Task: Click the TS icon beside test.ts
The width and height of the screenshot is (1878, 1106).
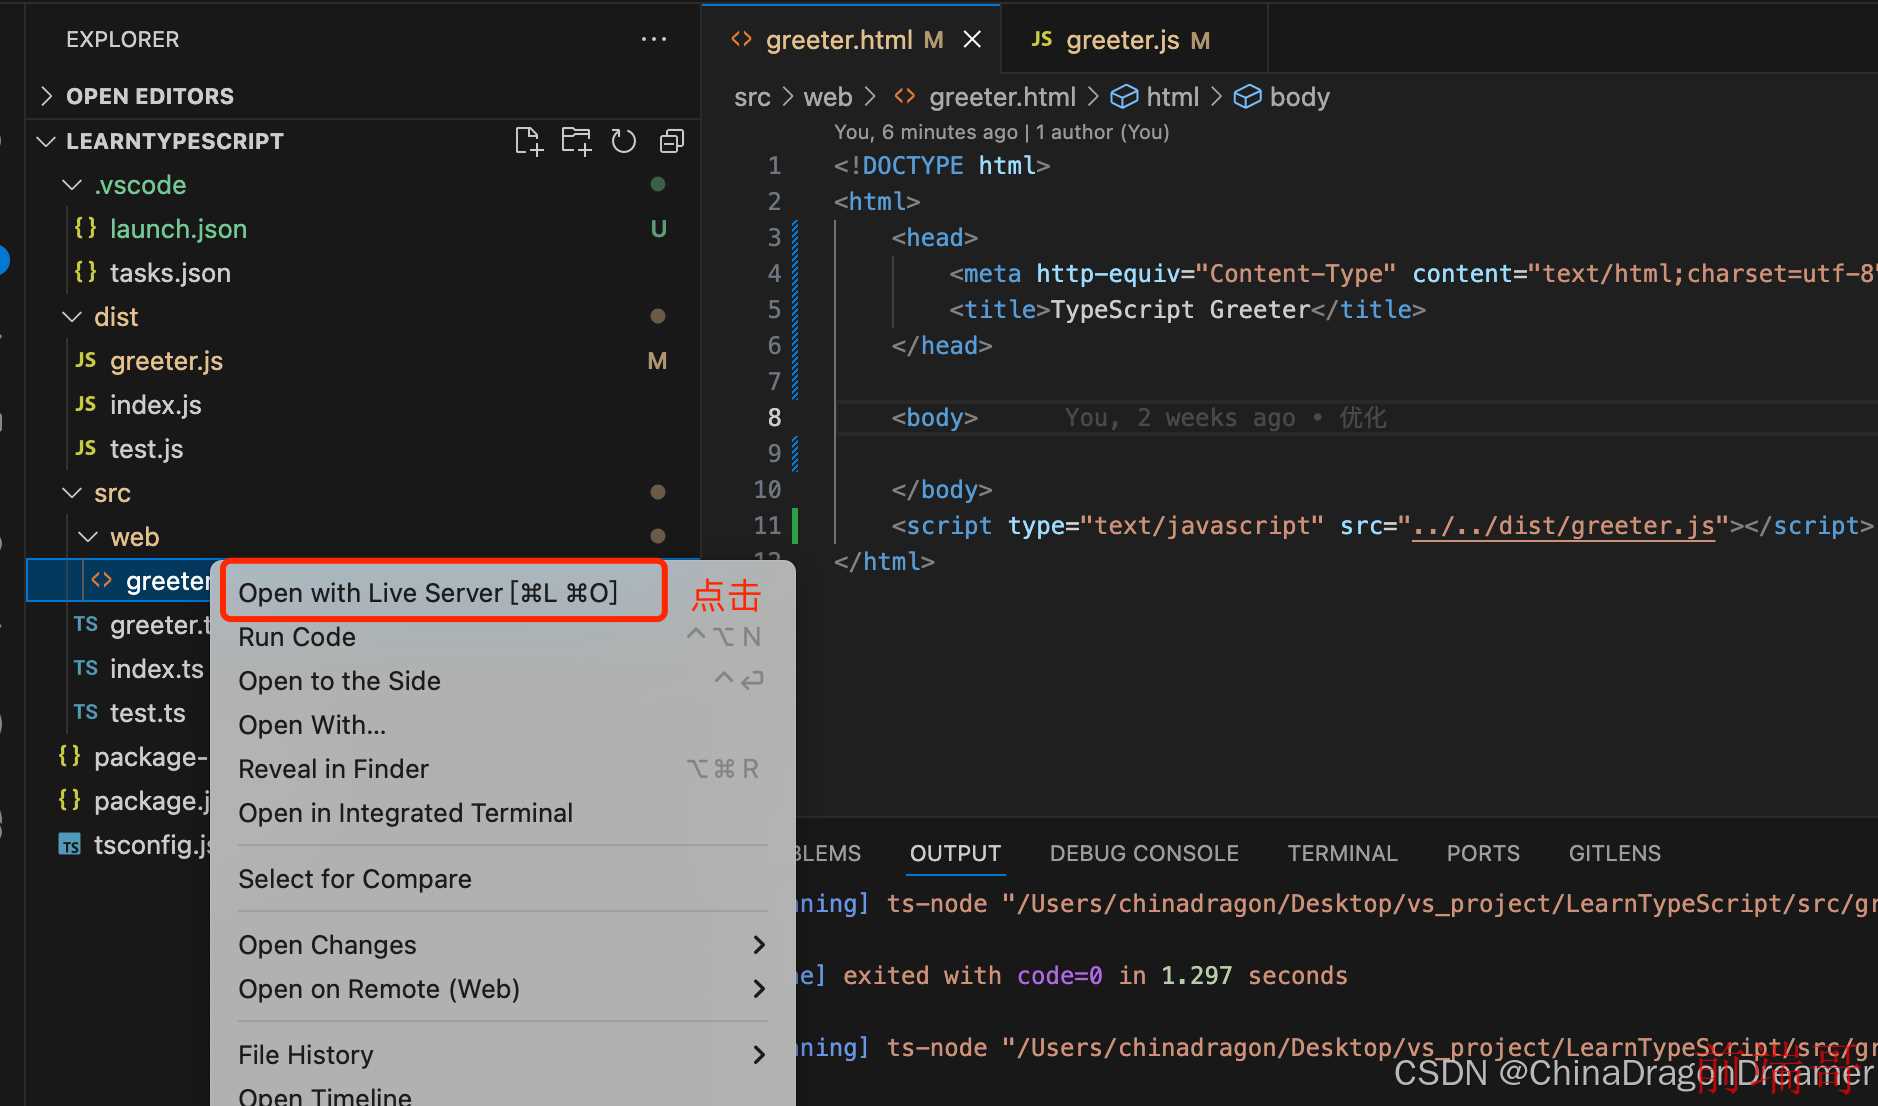Action: pyautogui.click(x=86, y=712)
